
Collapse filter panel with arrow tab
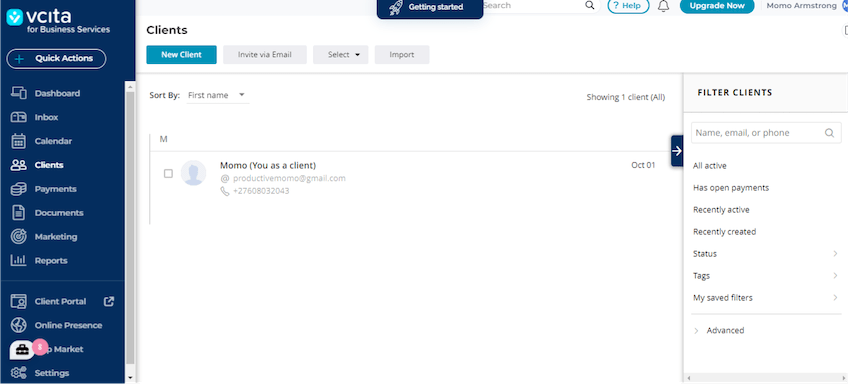(677, 151)
